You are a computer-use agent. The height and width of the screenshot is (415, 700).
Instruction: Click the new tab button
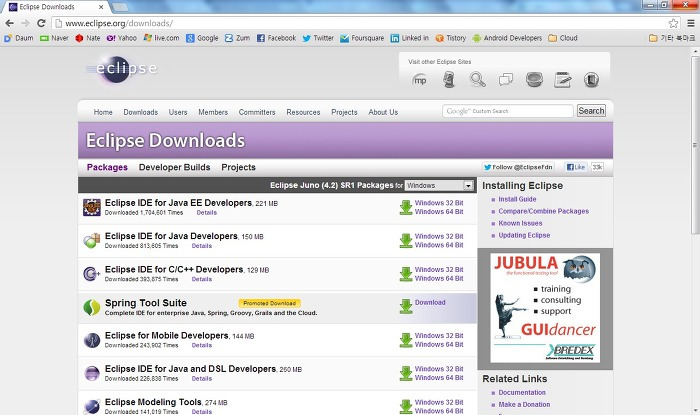click(120, 7)
